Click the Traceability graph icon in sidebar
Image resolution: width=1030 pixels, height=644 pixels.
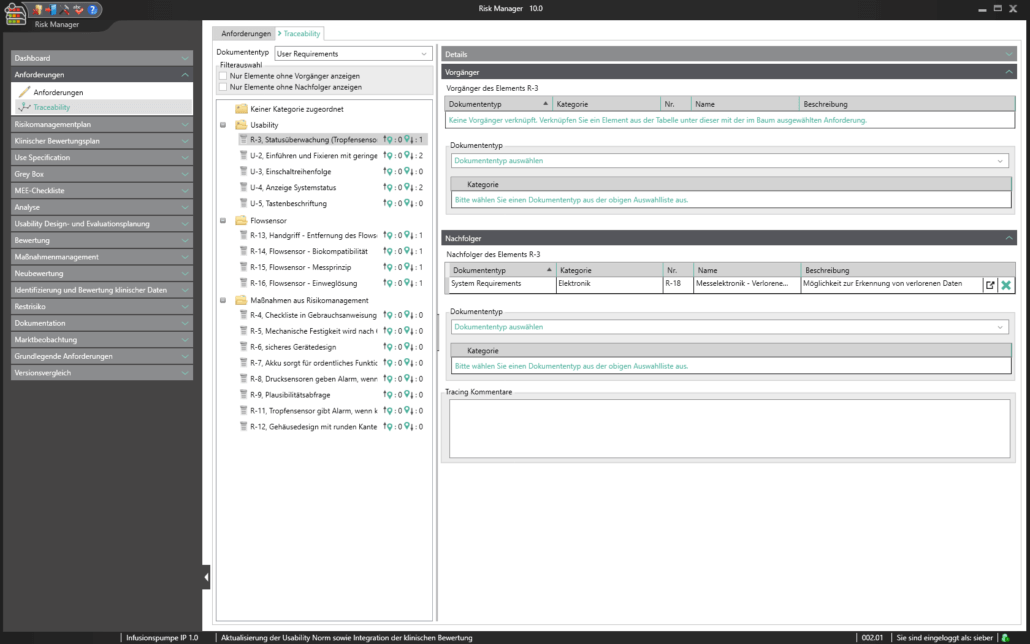click(24, 107)
